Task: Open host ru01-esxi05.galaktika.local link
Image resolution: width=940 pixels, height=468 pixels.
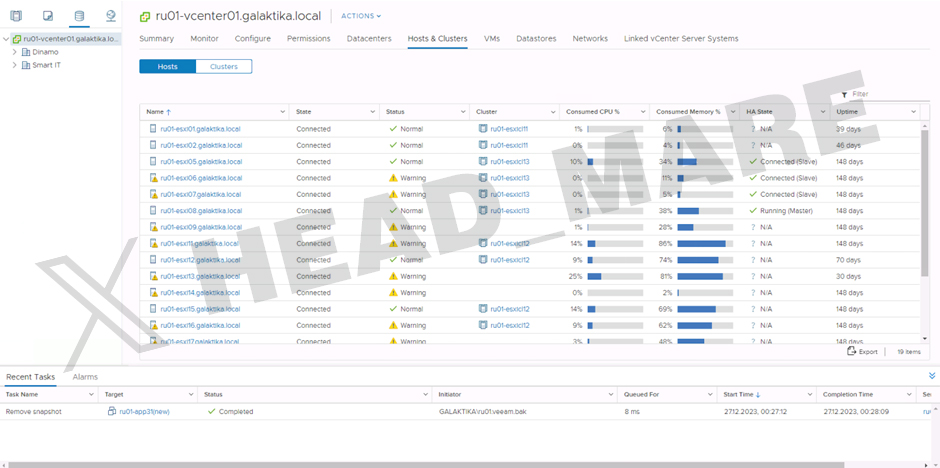Action: pyautogui.click(x=201, y=162)
